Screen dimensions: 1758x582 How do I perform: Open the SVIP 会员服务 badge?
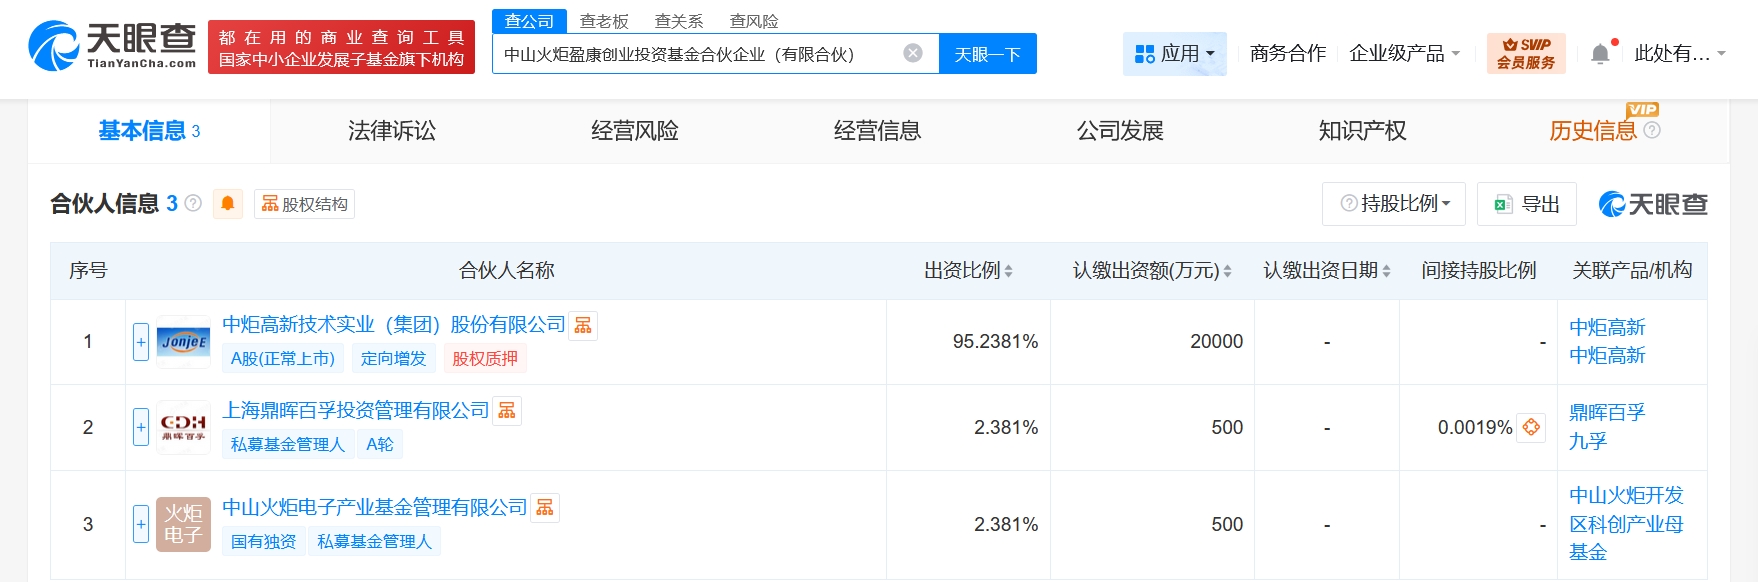click(1525, 53)
